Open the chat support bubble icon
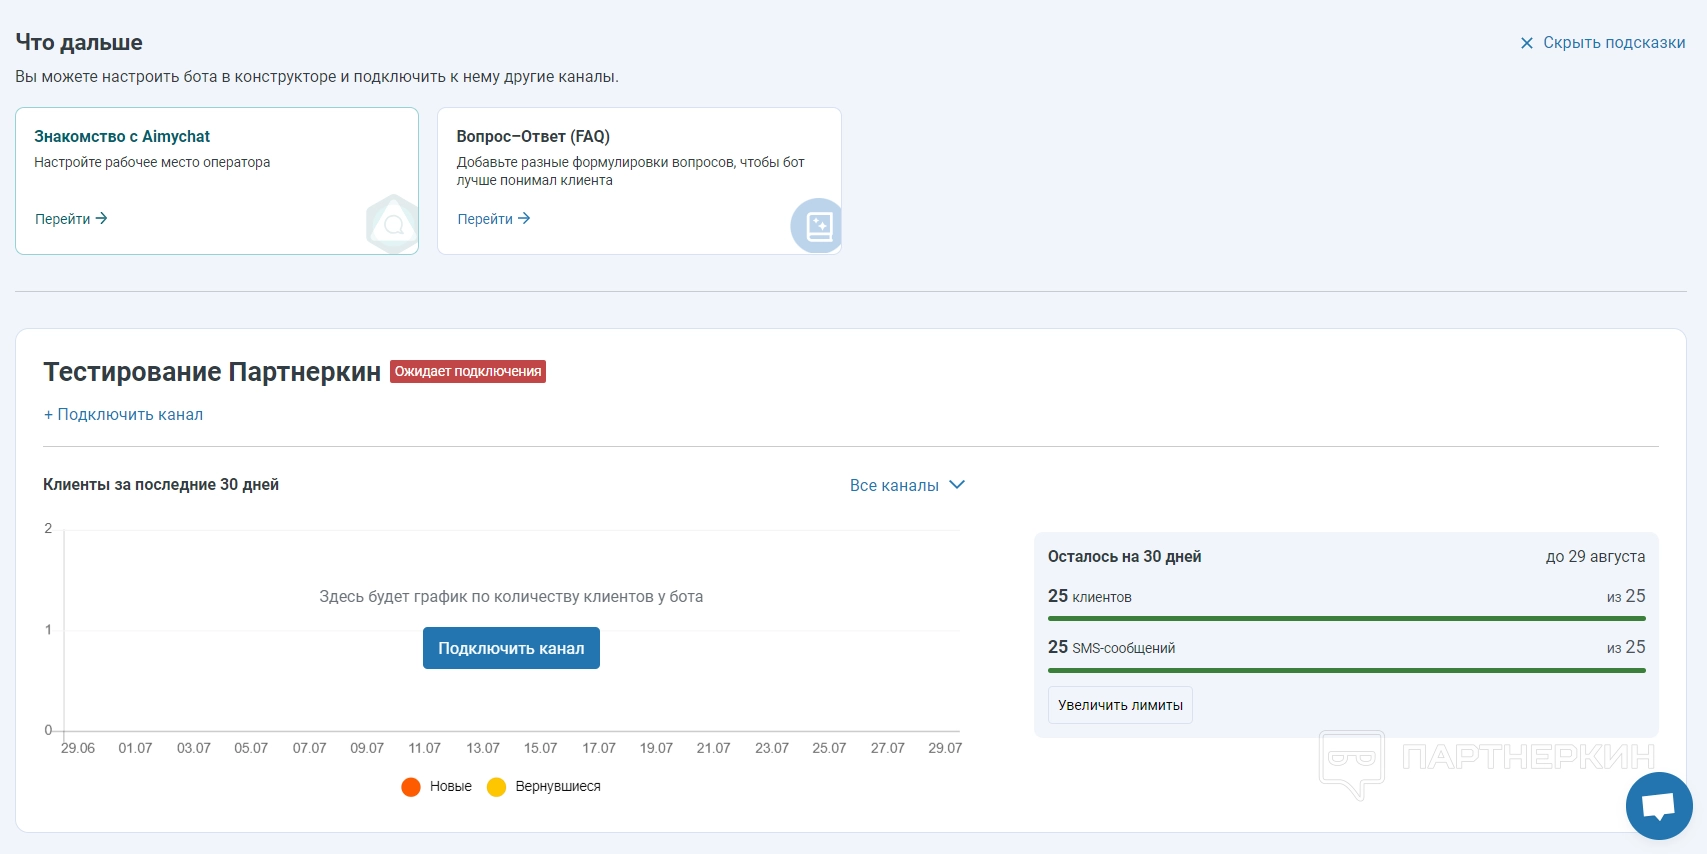 pos(1658,805)
